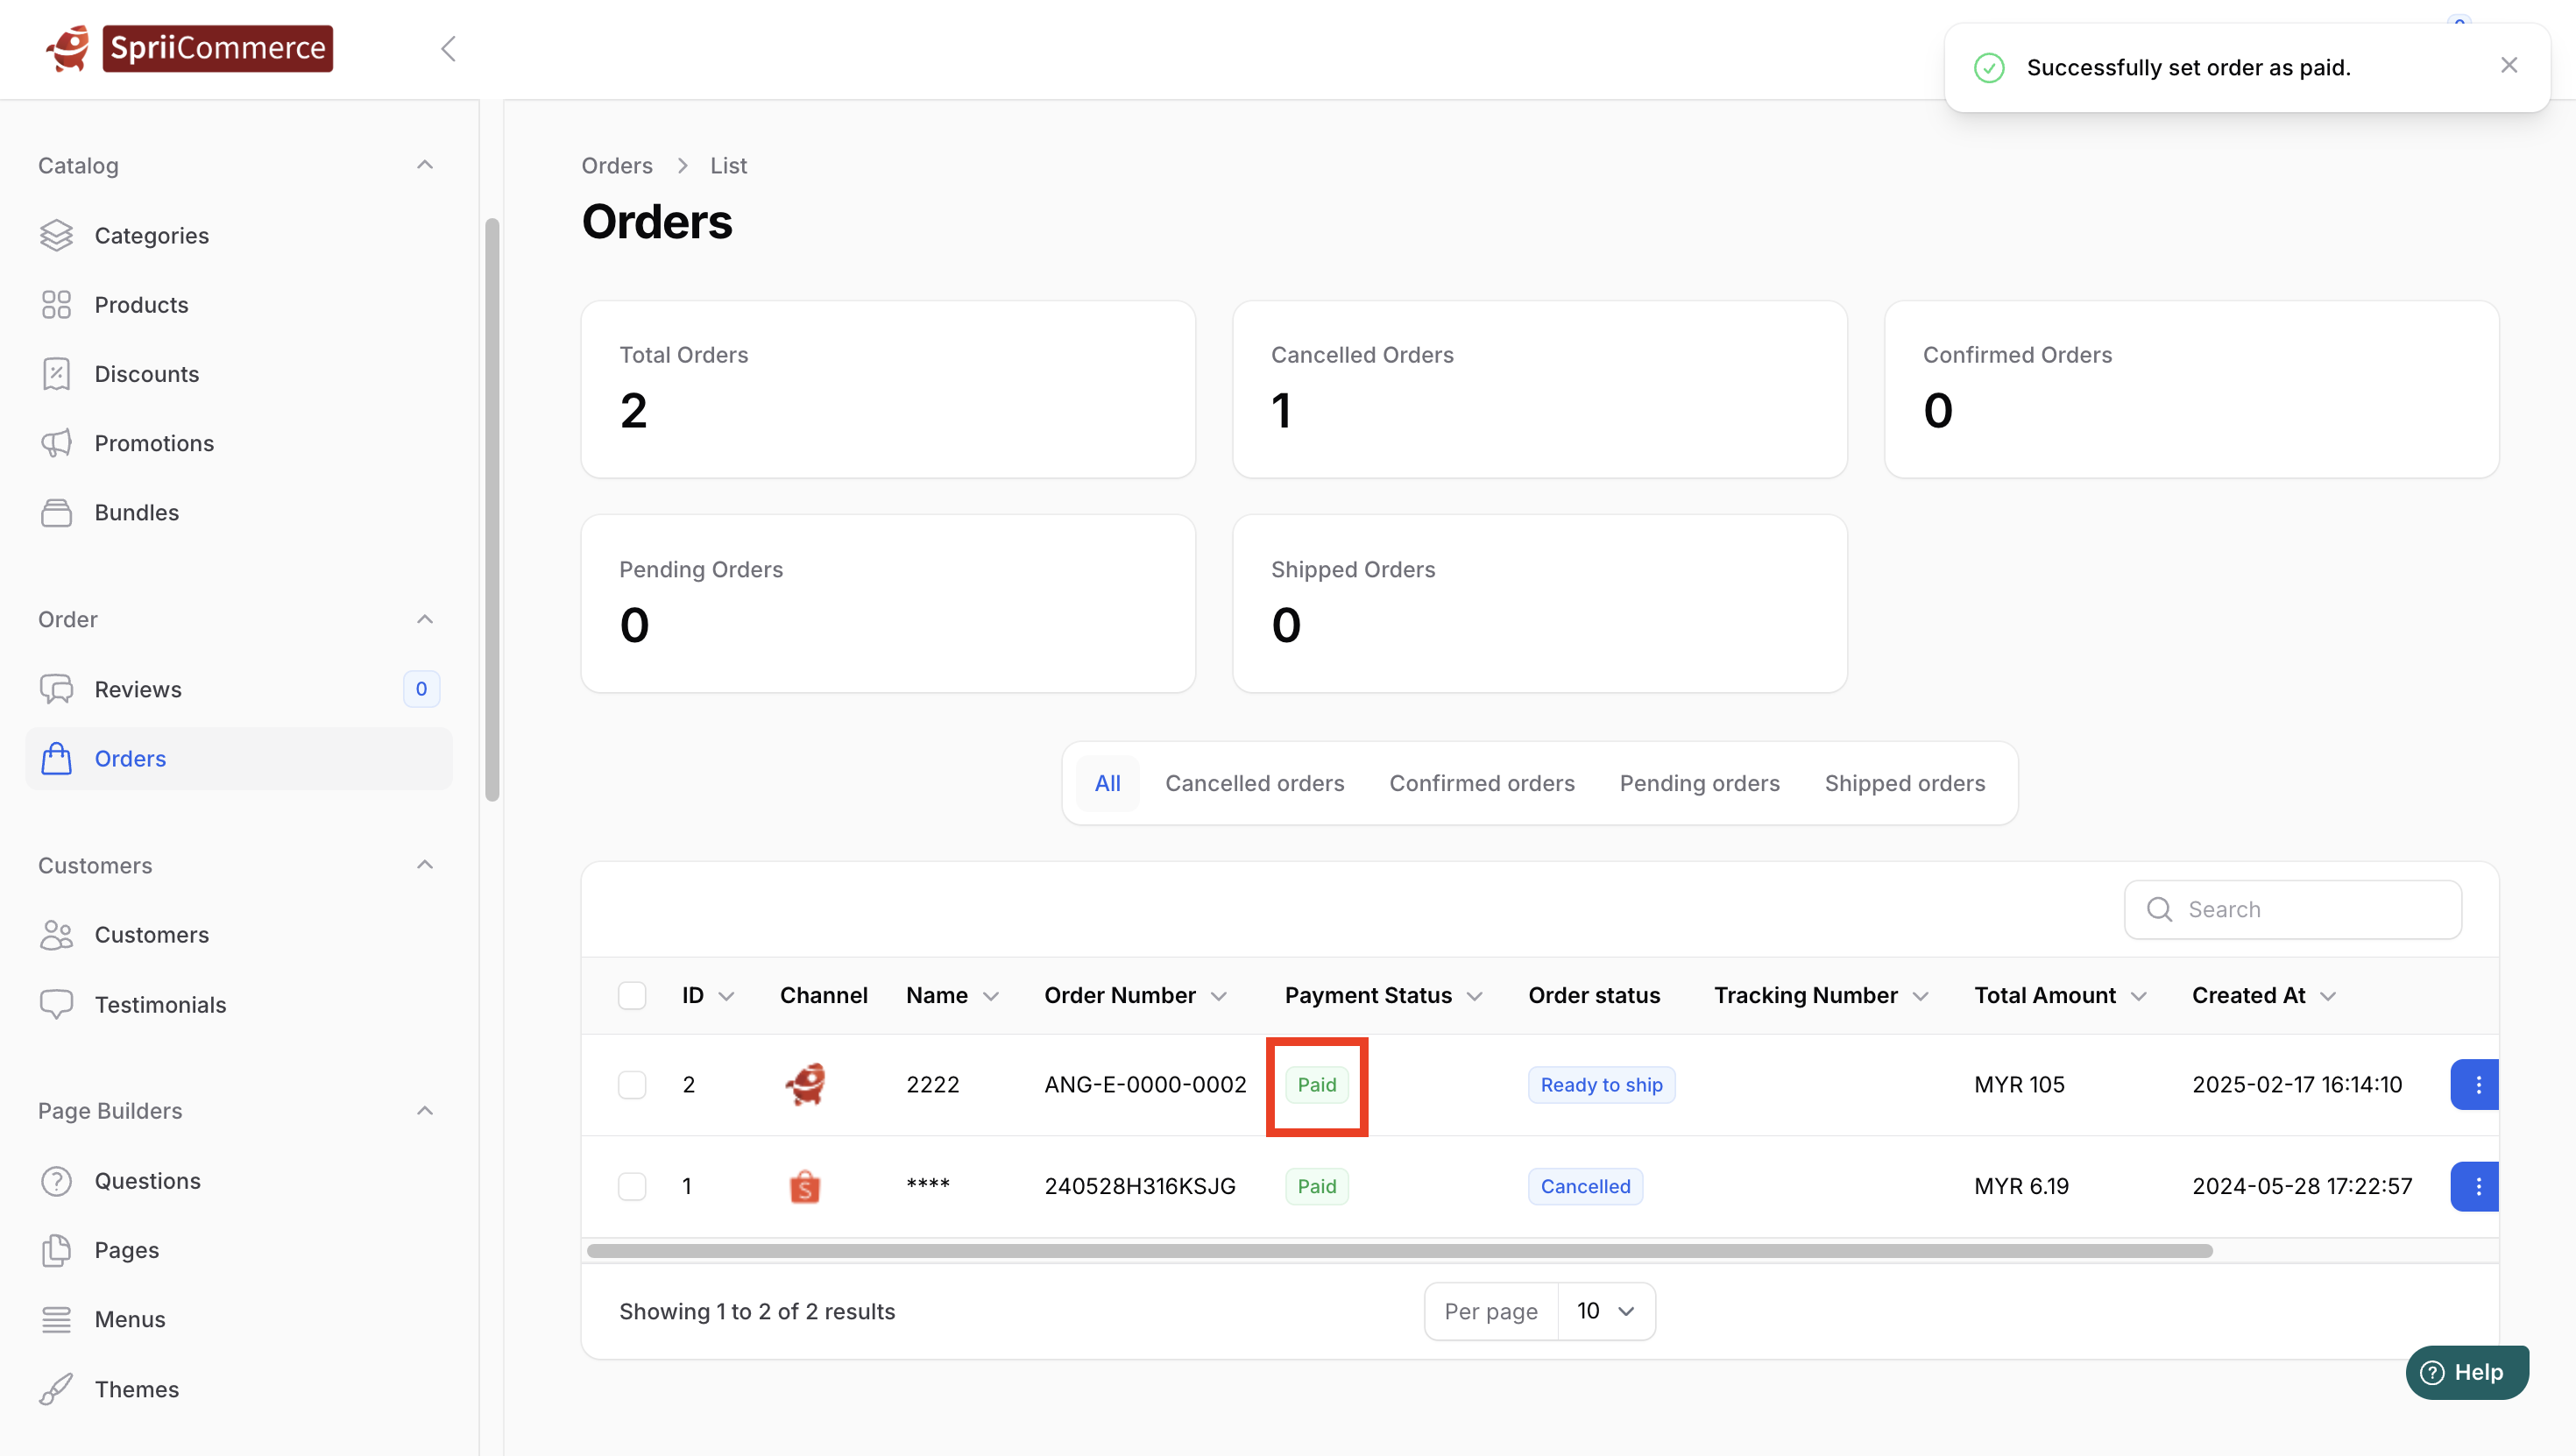Click the horizontal table scrollbar
The height and width of the screenshot is (1456, 2576).
(1398, 1251)
